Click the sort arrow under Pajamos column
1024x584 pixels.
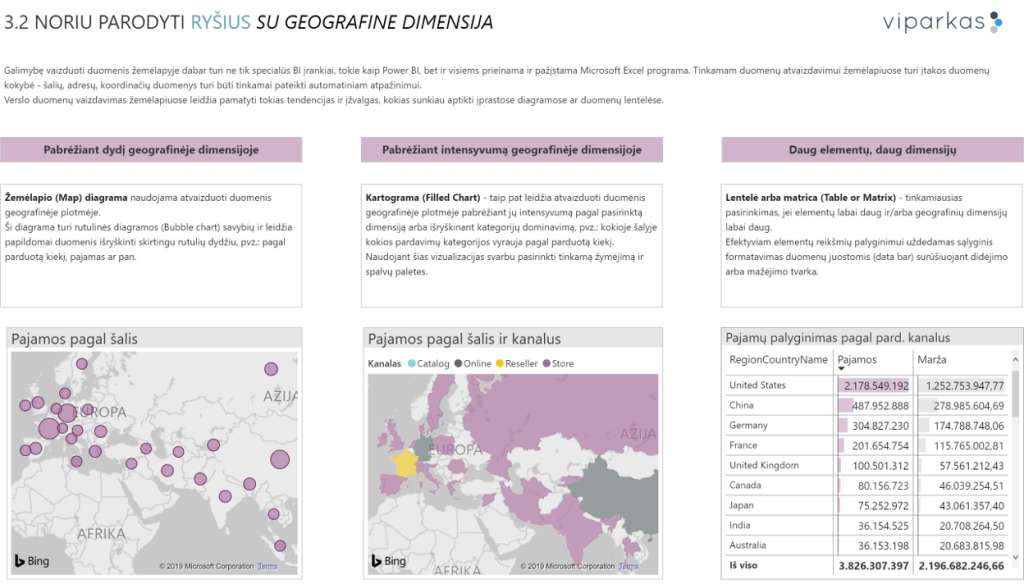click(x=841, y=369)
